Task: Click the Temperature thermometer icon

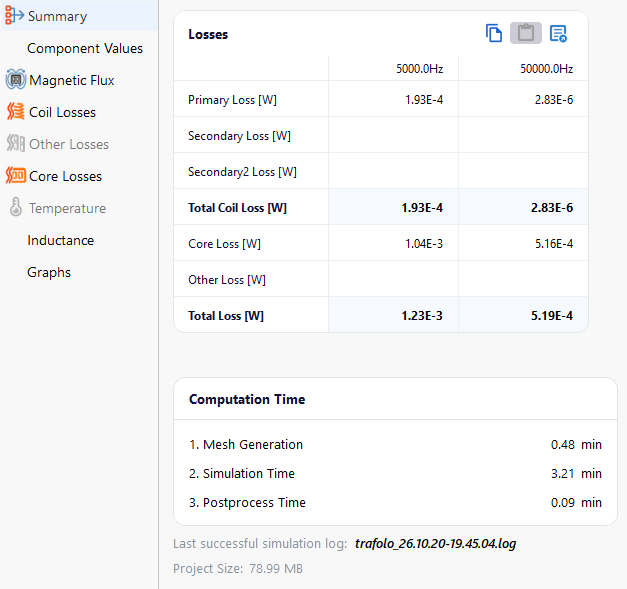Action: click(16, 207)
